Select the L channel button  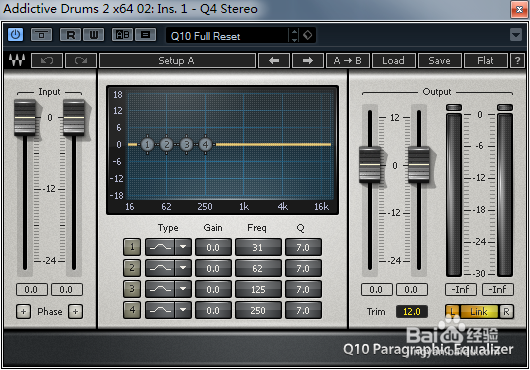click(x=452, y=311)
